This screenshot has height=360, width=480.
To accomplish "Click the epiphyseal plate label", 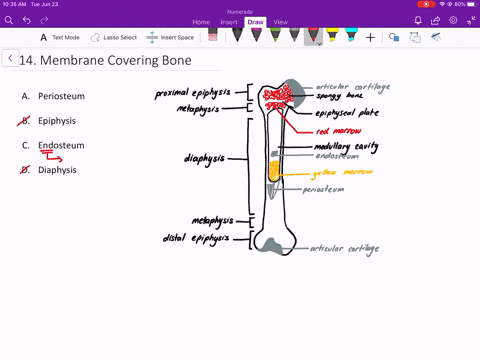I will (347, 113).
